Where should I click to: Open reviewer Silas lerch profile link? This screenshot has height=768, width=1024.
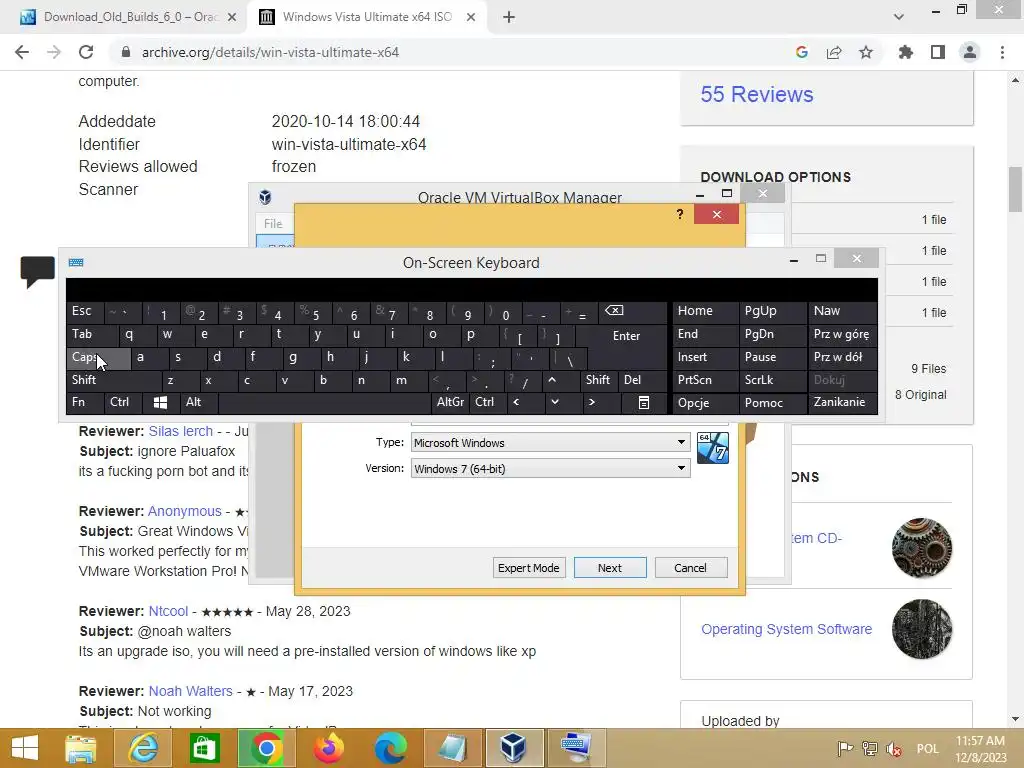coord(180,432)
